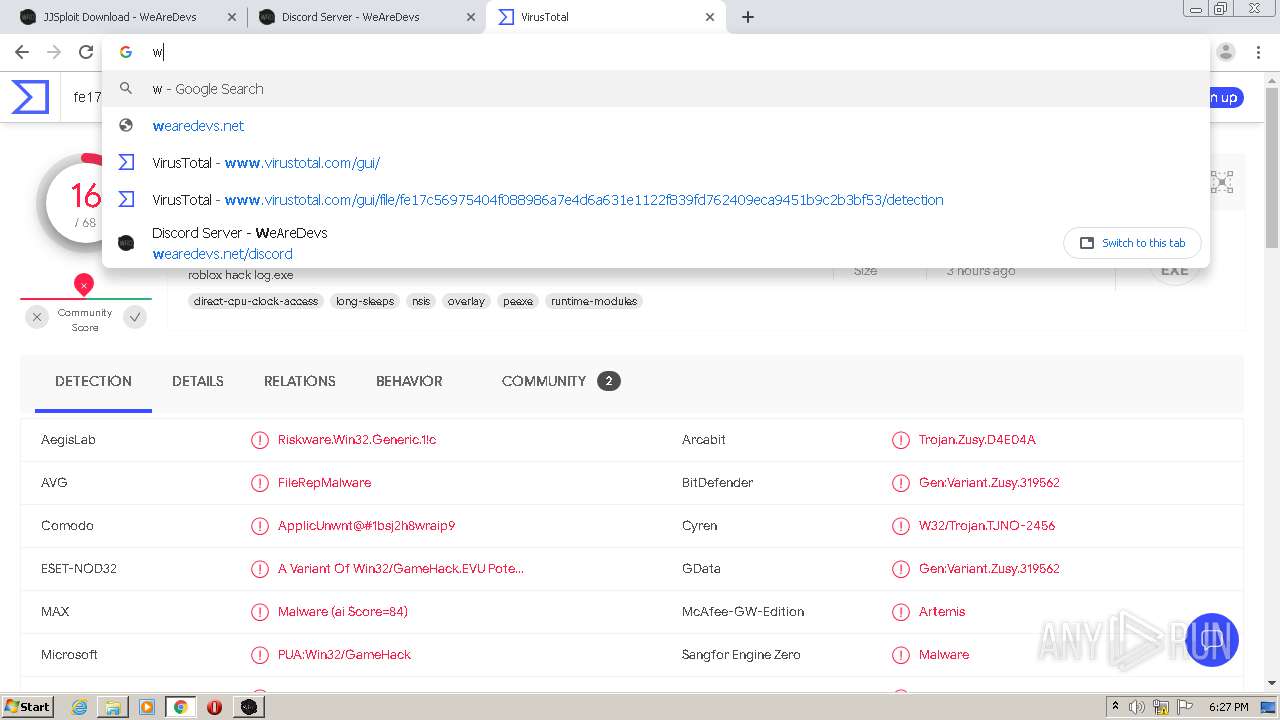Viewport: 1280px width, 720px height.
Task: Open the DETECTION tab
Action: pyautogui.click(x=93, y=381)
